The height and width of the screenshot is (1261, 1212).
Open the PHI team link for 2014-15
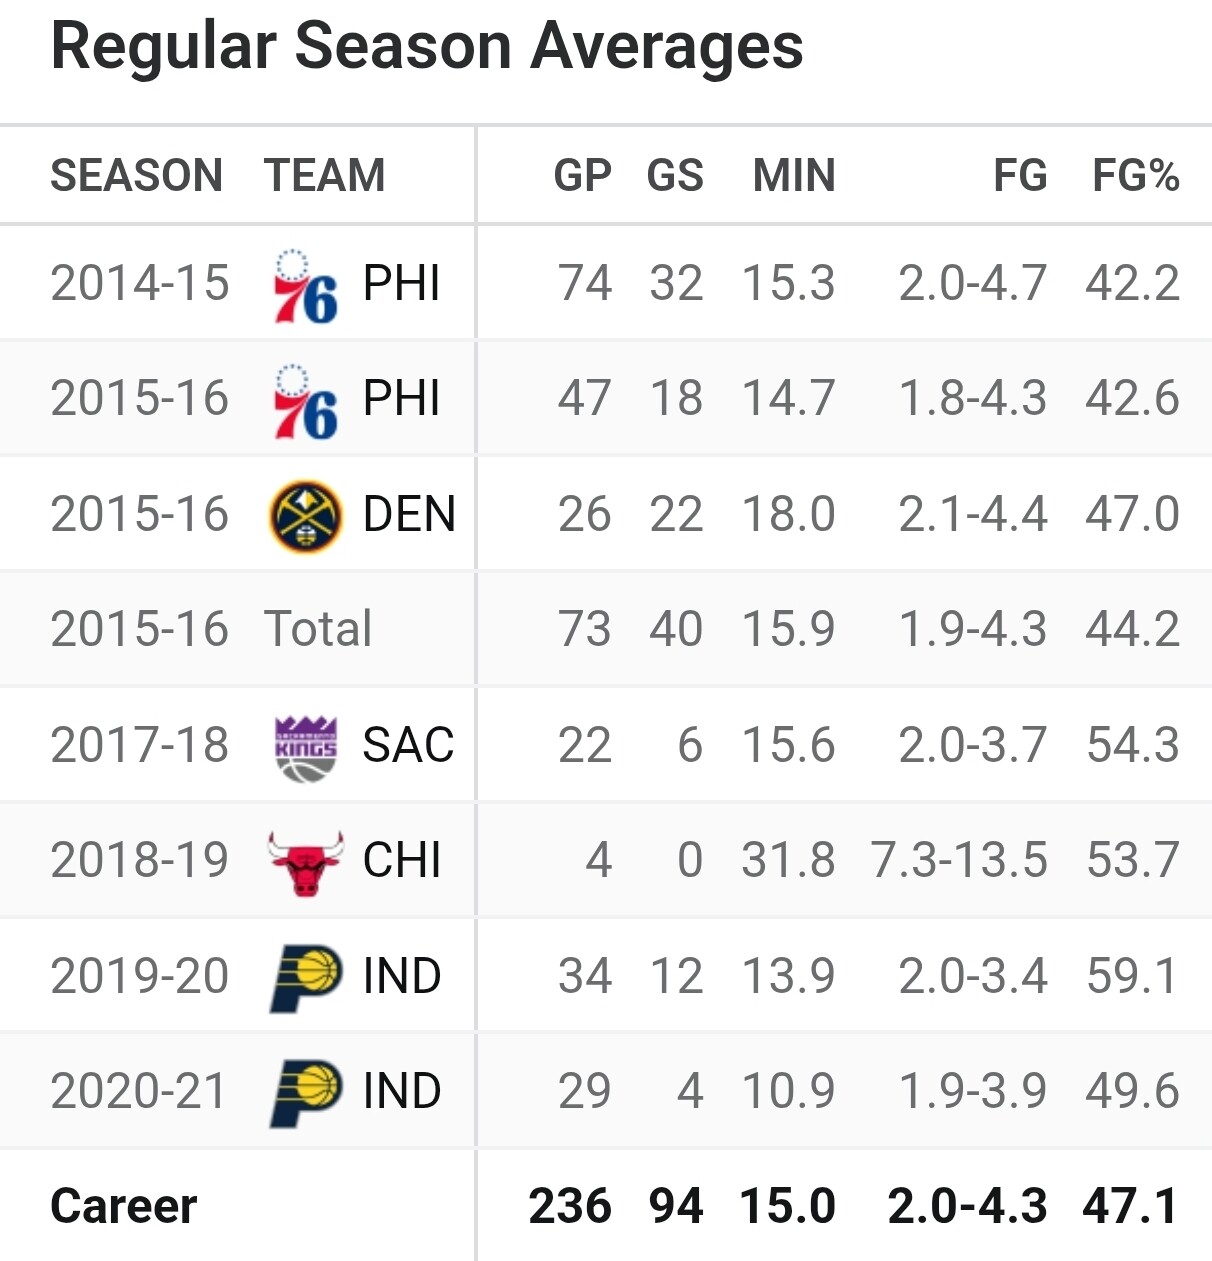point(401,283)
